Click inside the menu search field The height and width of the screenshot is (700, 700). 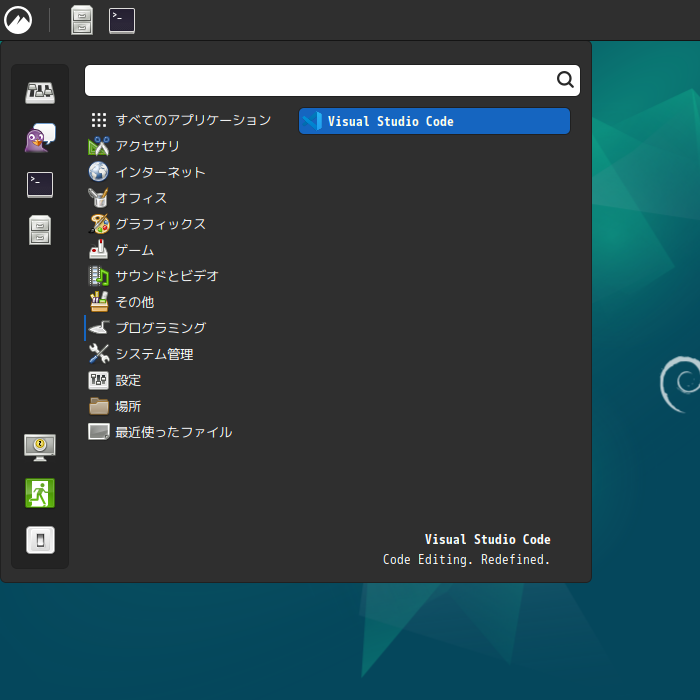click(320, 81)
